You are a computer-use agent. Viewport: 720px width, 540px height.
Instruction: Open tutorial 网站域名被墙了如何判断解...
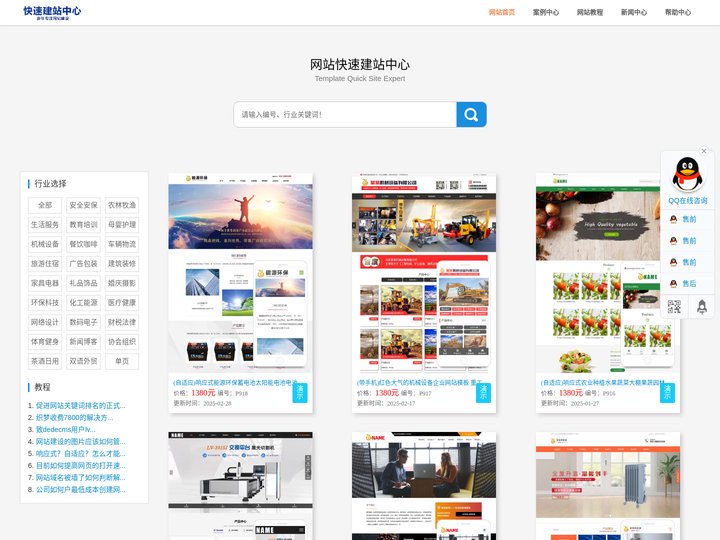tap(80, 477)
